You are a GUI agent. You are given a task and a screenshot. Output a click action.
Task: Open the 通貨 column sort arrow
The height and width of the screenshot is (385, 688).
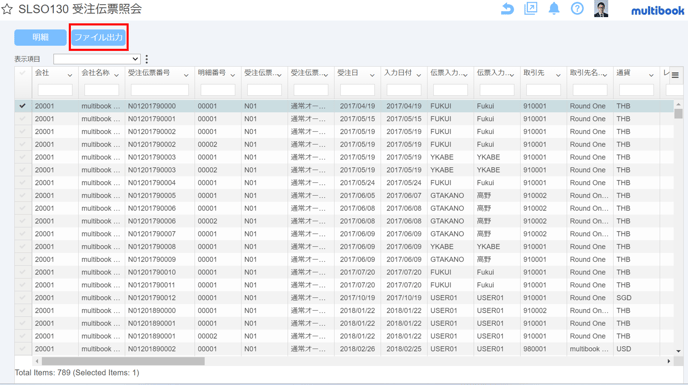(x=651, y=75)
